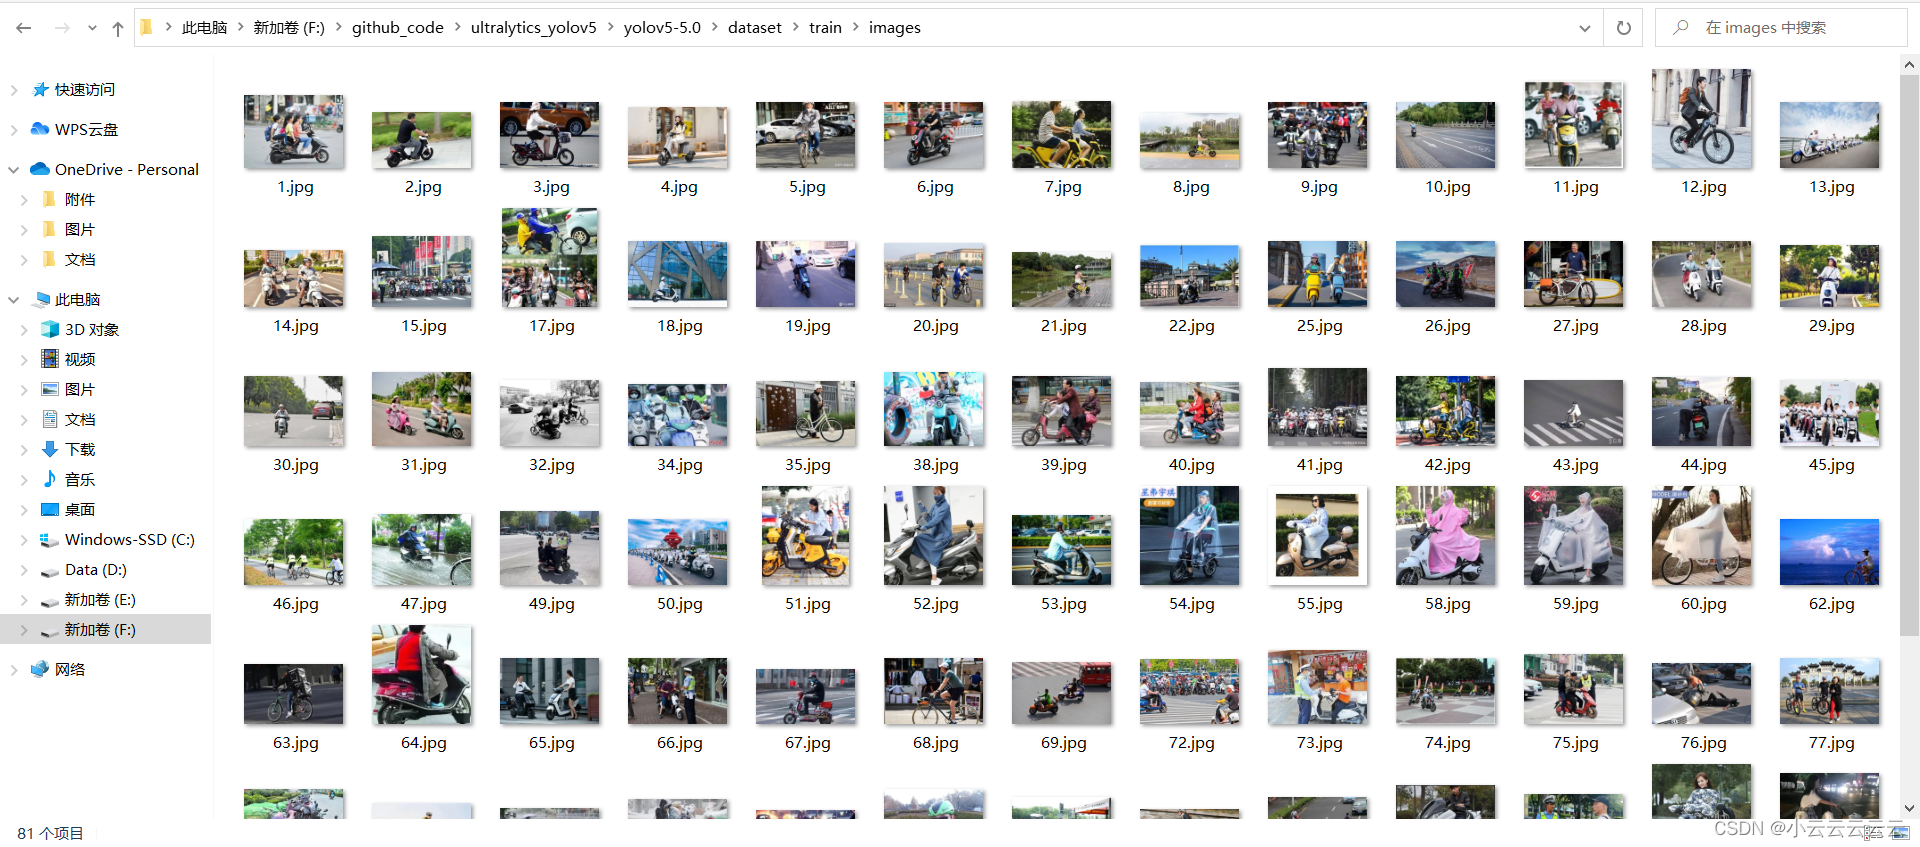Screen dimensions: 1920x847
Task: Select 此电脑 in the address breadcrumb
Action: (x=204, y=28)
